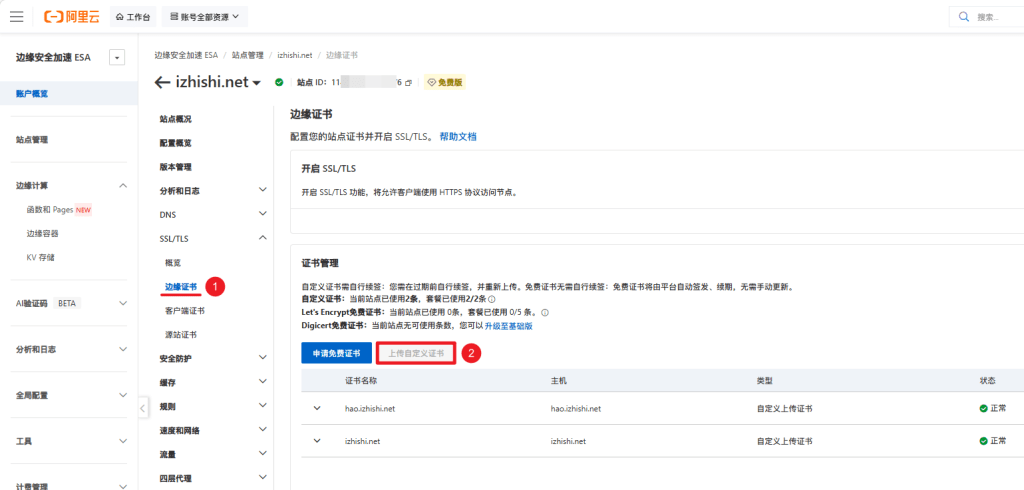1024x490 pixels.
Task: Open 版本管理 in site menu
Action: pos(176,167)
